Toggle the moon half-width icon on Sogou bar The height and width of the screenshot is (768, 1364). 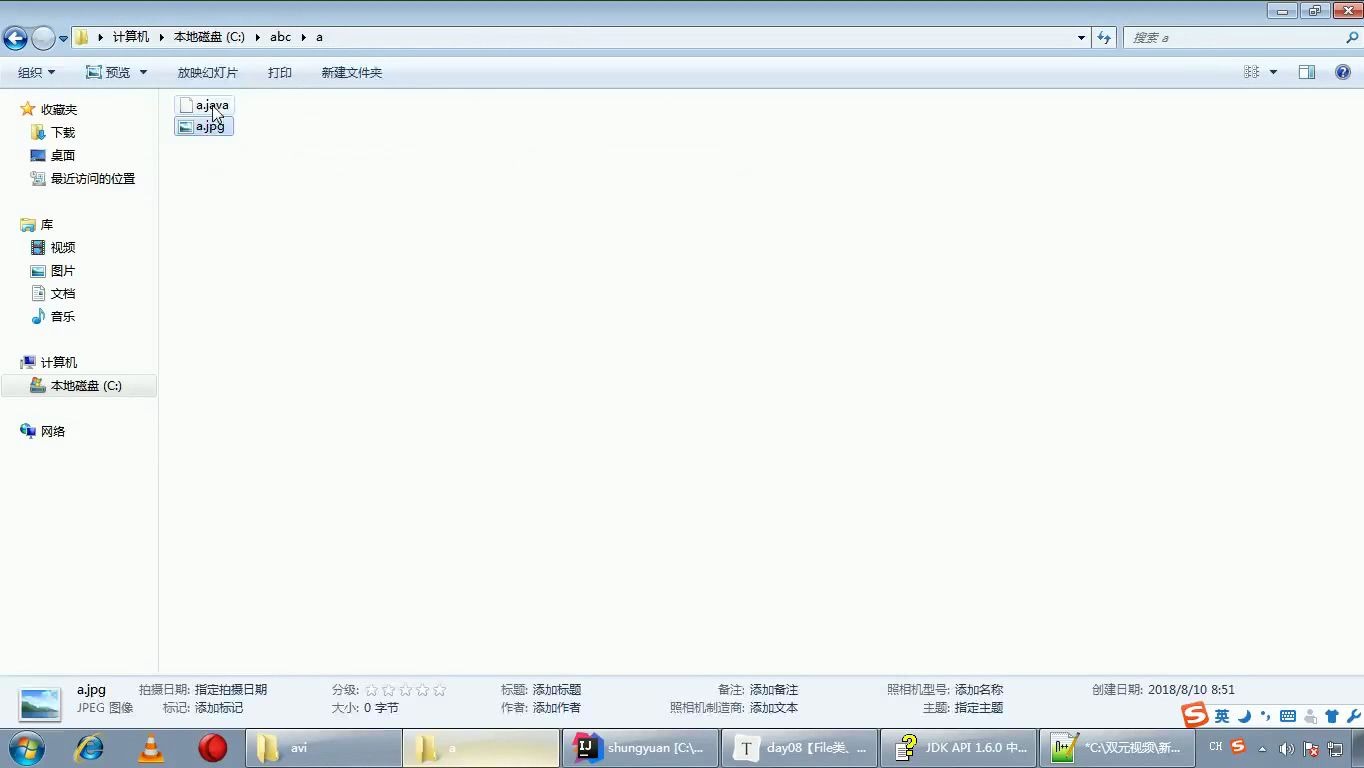[1244, 716]
